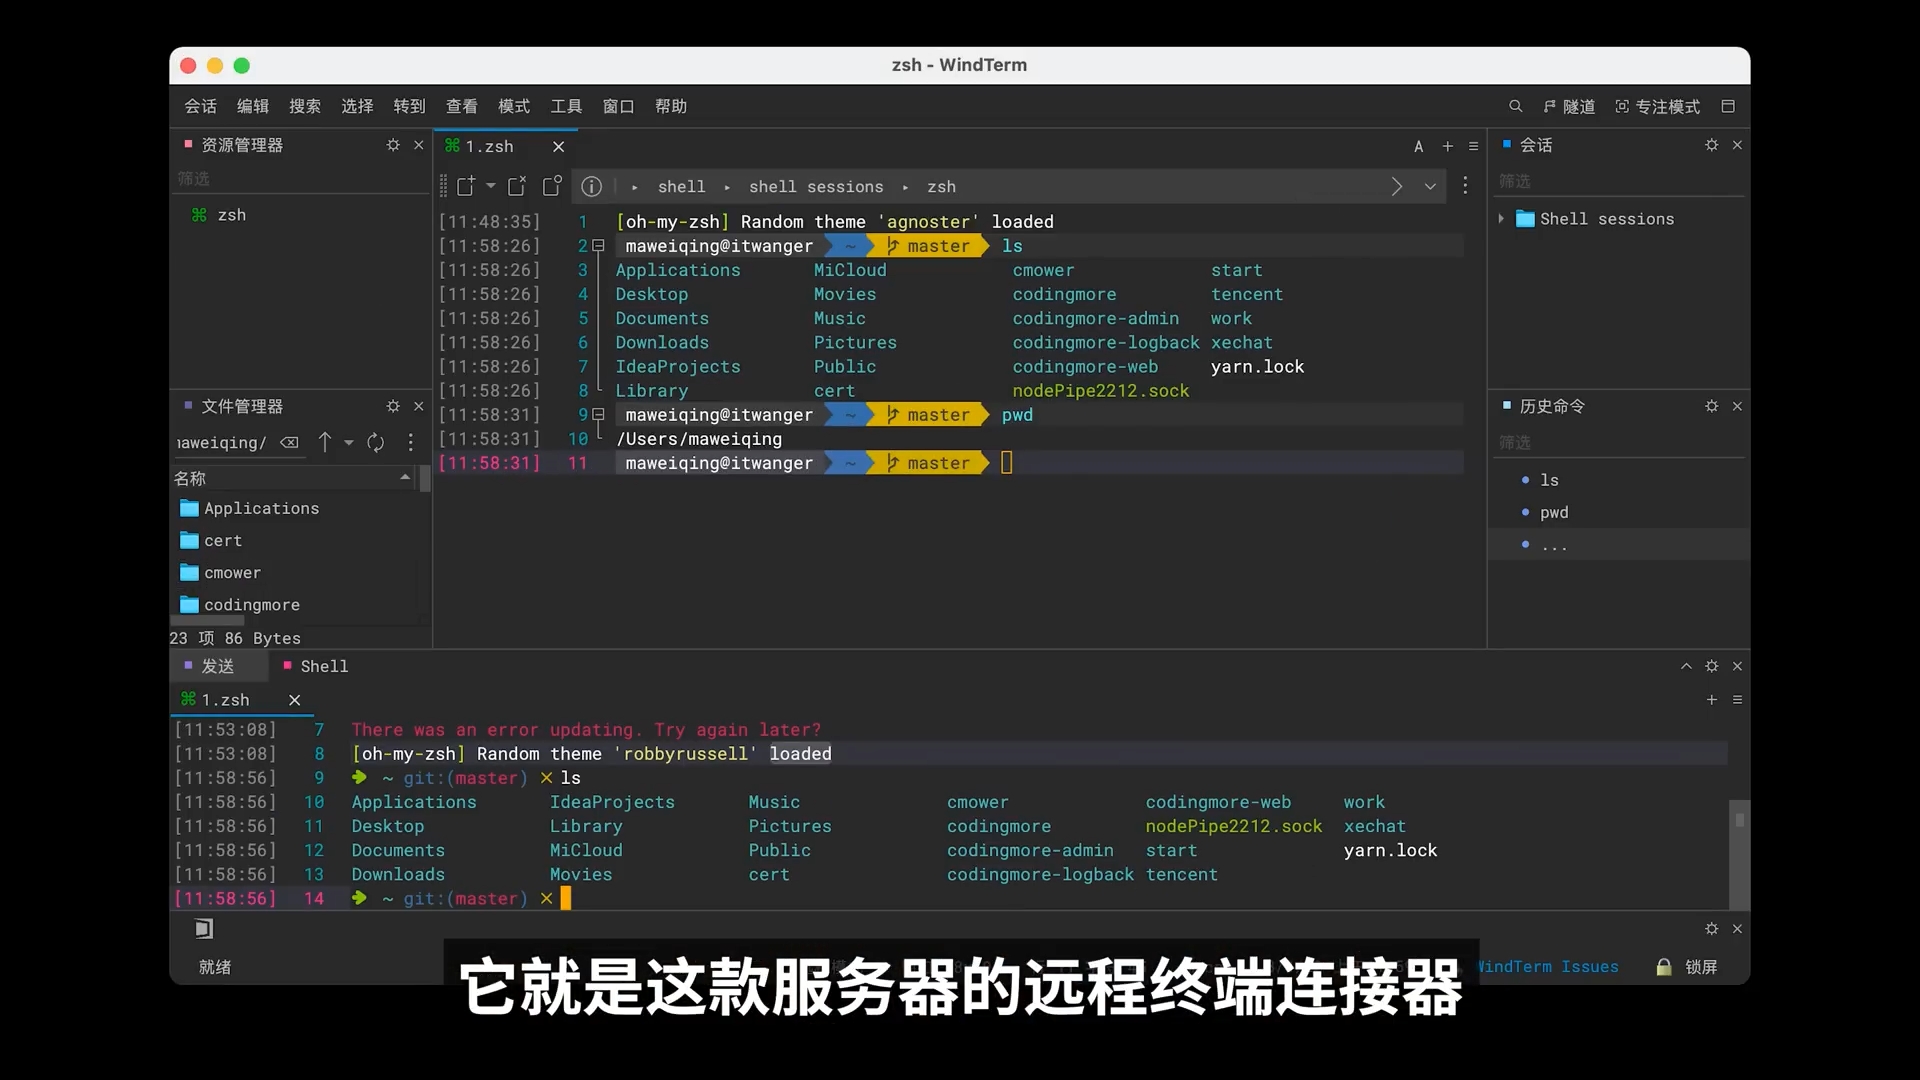Select the pwd entry in history commands
The height and width of the screenshot is (1080, 1920).
pyautogui.click(x=1554, y=512)
